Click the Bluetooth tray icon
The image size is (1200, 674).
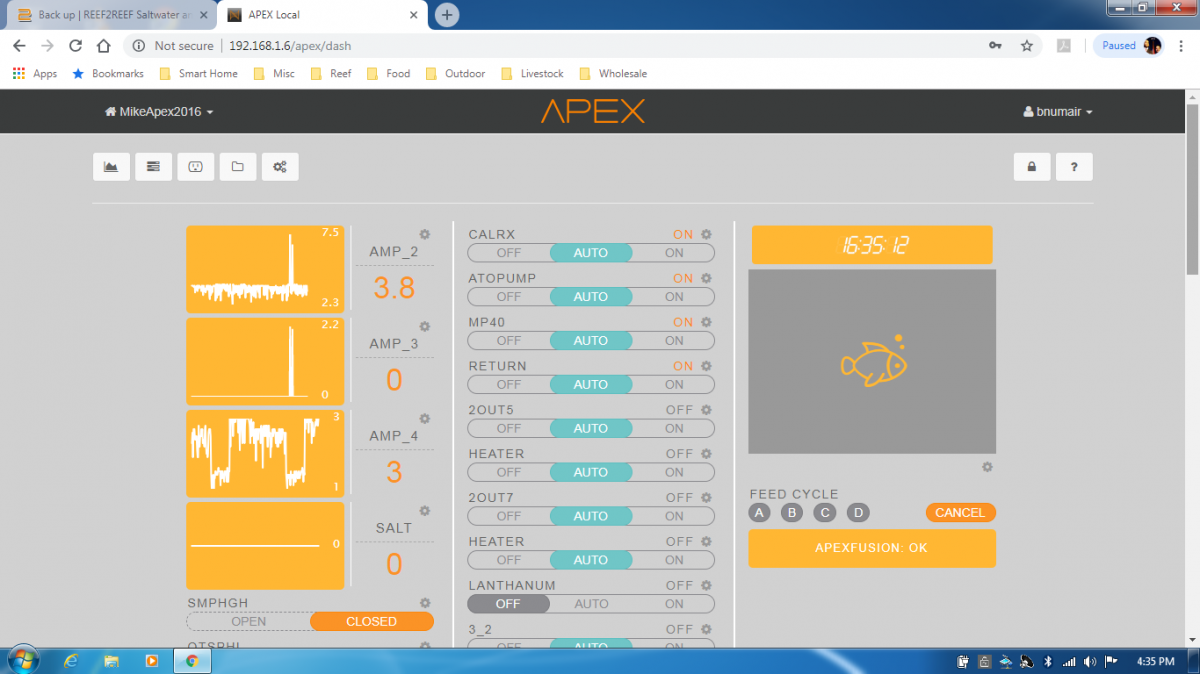tap(1048, 661)
